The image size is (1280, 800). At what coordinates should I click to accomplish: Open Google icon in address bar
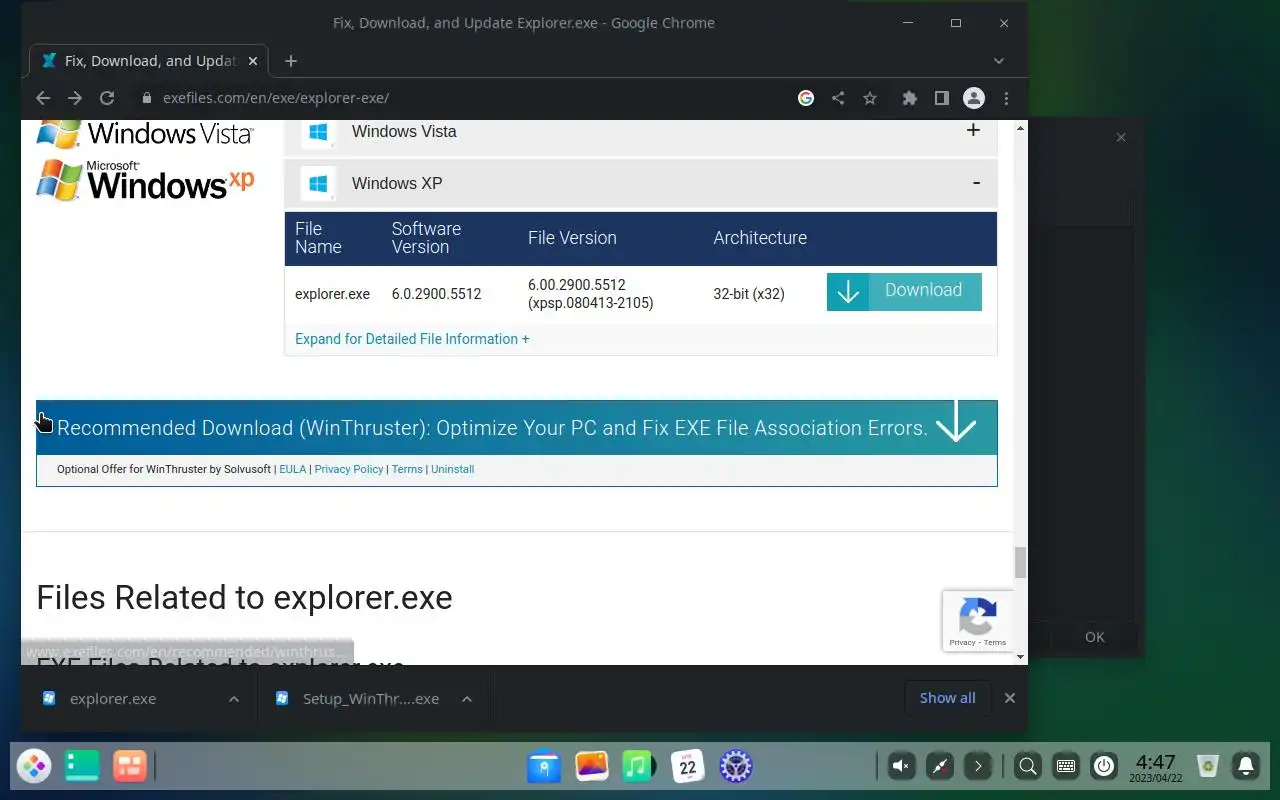pos(806,98)
